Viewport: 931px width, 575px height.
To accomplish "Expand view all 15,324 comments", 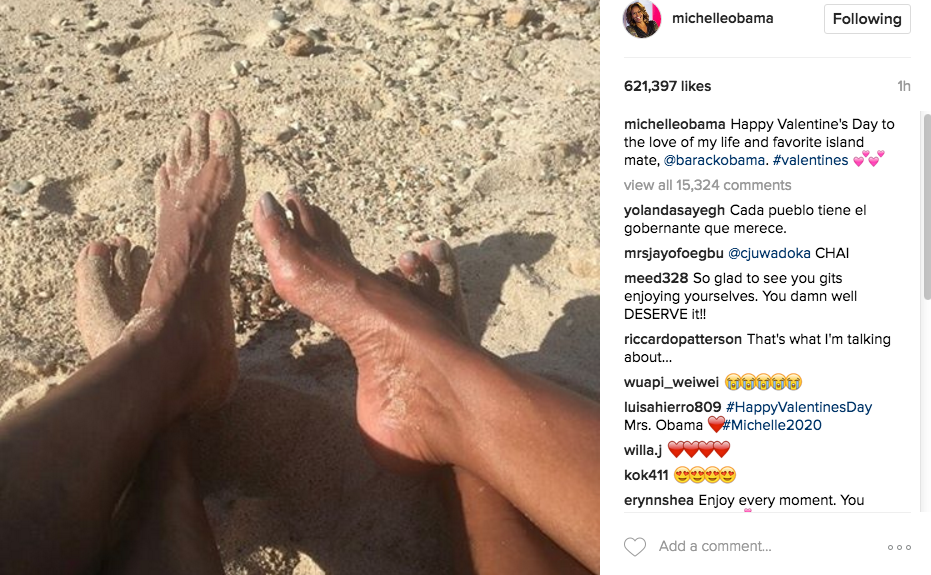I will [x=707, y=185].
